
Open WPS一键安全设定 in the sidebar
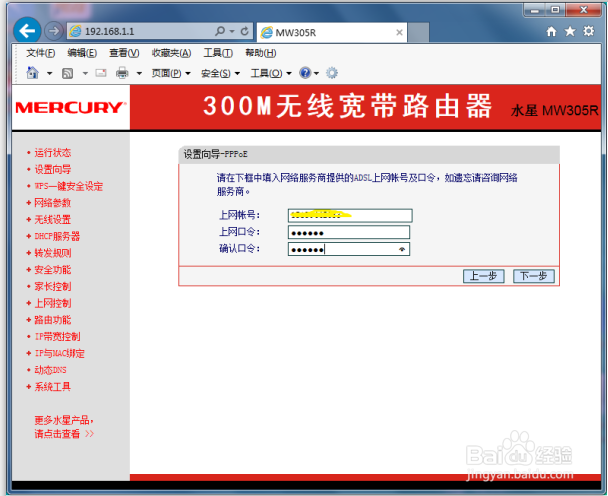tap(69, 186)
